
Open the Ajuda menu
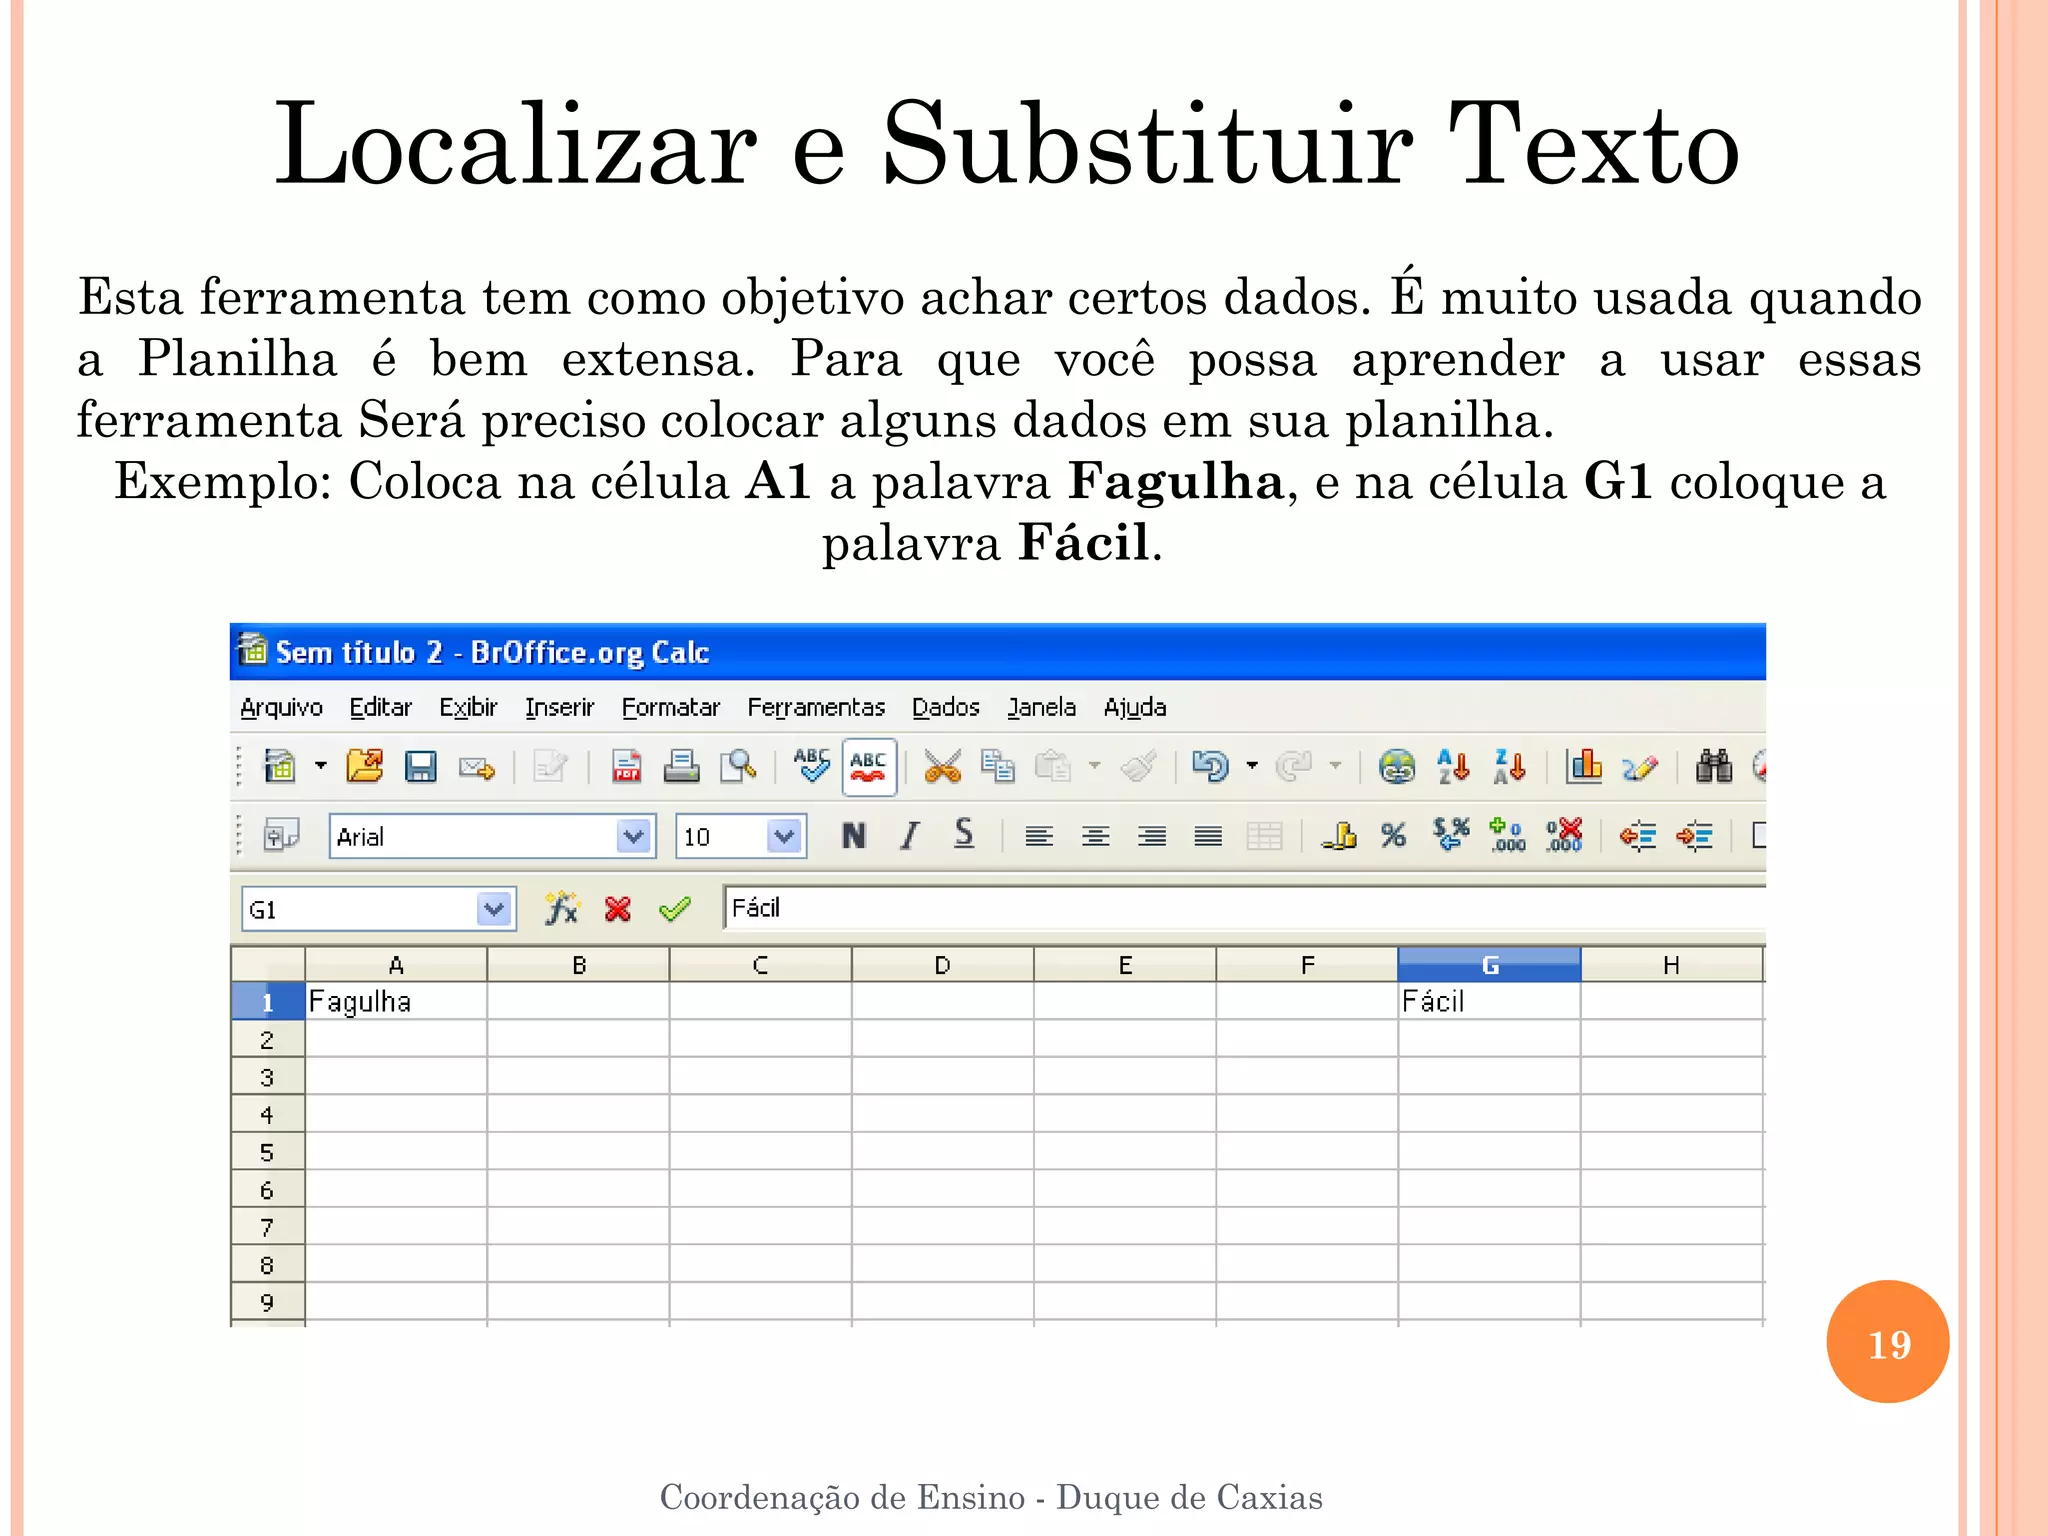tap(1134, 707)
